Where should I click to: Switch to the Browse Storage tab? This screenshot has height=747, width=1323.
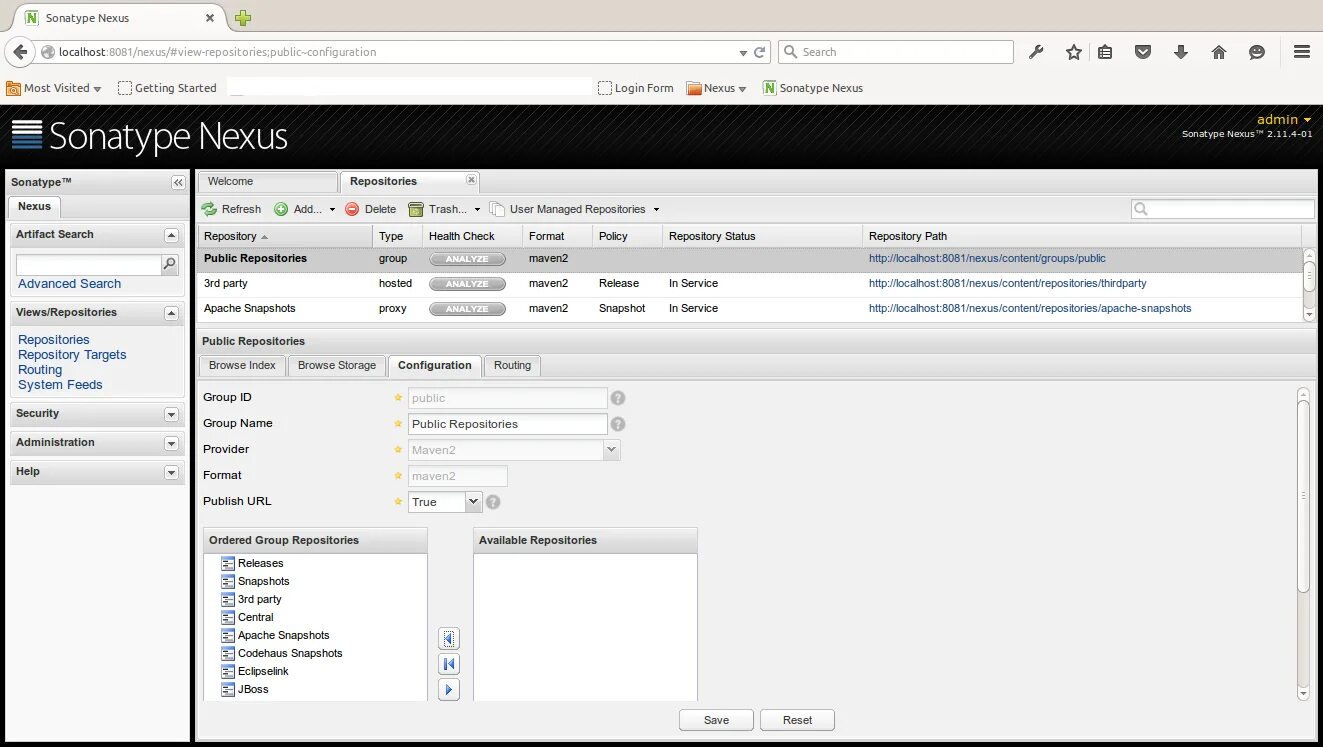click(x=337, y=366)
